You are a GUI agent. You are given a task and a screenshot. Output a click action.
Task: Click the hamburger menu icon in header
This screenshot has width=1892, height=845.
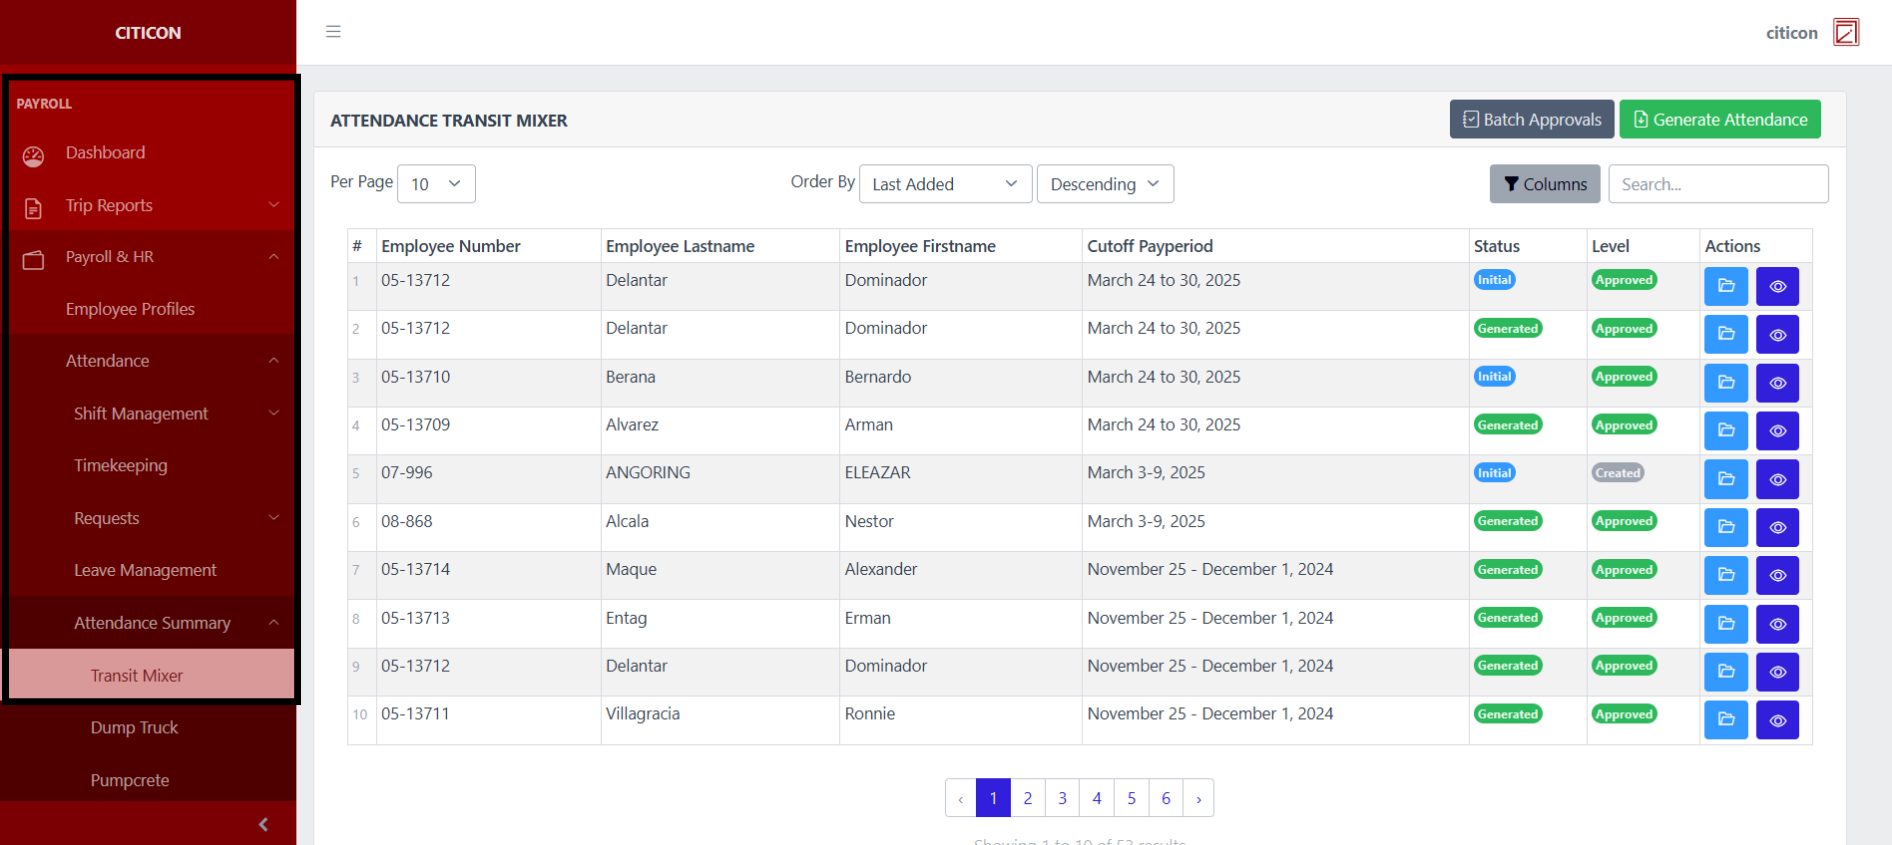[333, 32]
